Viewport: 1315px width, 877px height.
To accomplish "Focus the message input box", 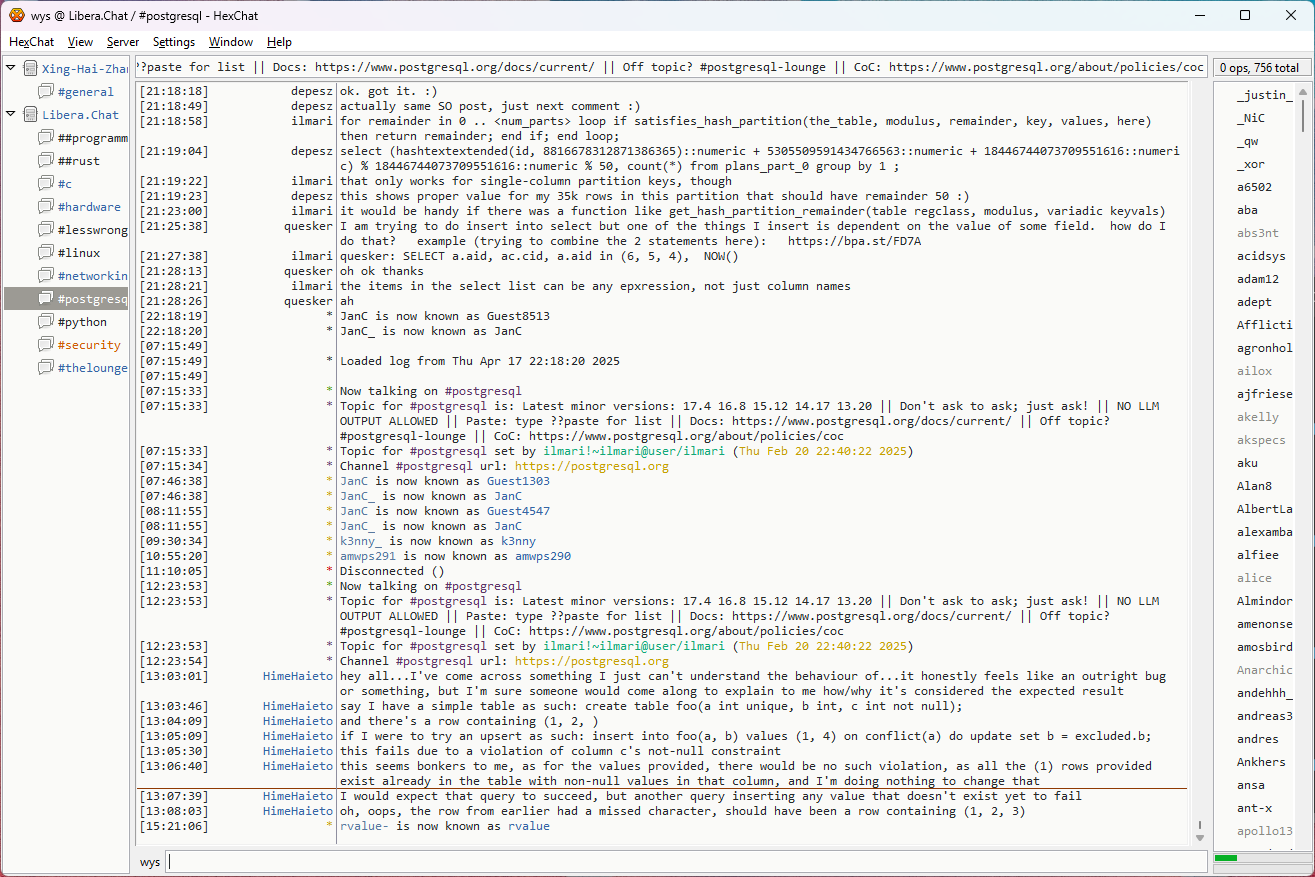I will click(x=685, y=861).
